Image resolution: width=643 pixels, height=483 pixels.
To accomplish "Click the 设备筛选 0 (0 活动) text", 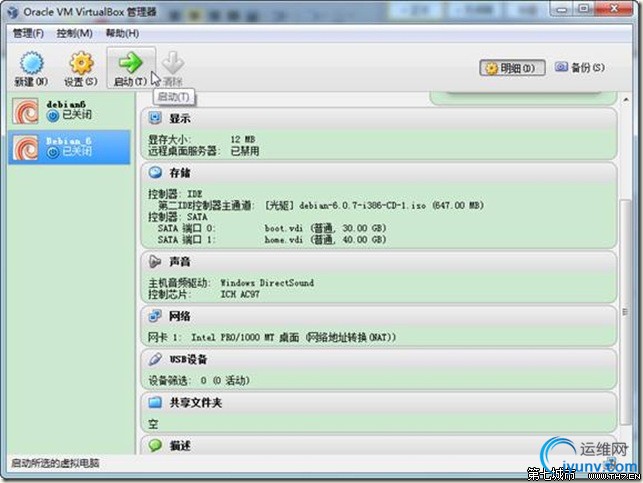I will coord(199,380).
